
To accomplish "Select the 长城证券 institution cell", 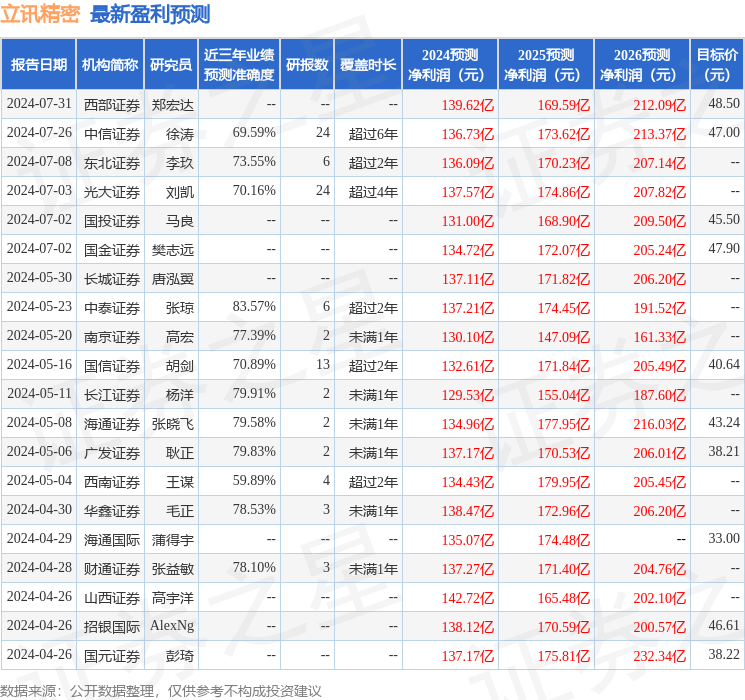I will [x=112, y=278].
